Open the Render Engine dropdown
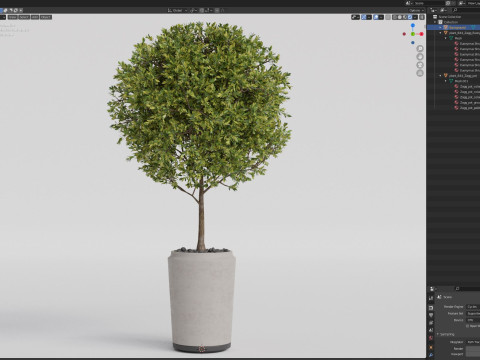 [x=473, y=306]
